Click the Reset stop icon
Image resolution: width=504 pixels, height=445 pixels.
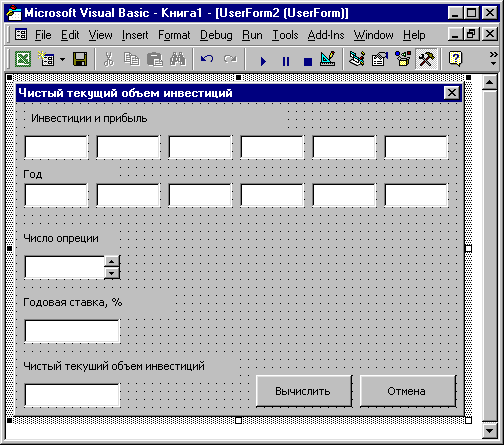308,62
